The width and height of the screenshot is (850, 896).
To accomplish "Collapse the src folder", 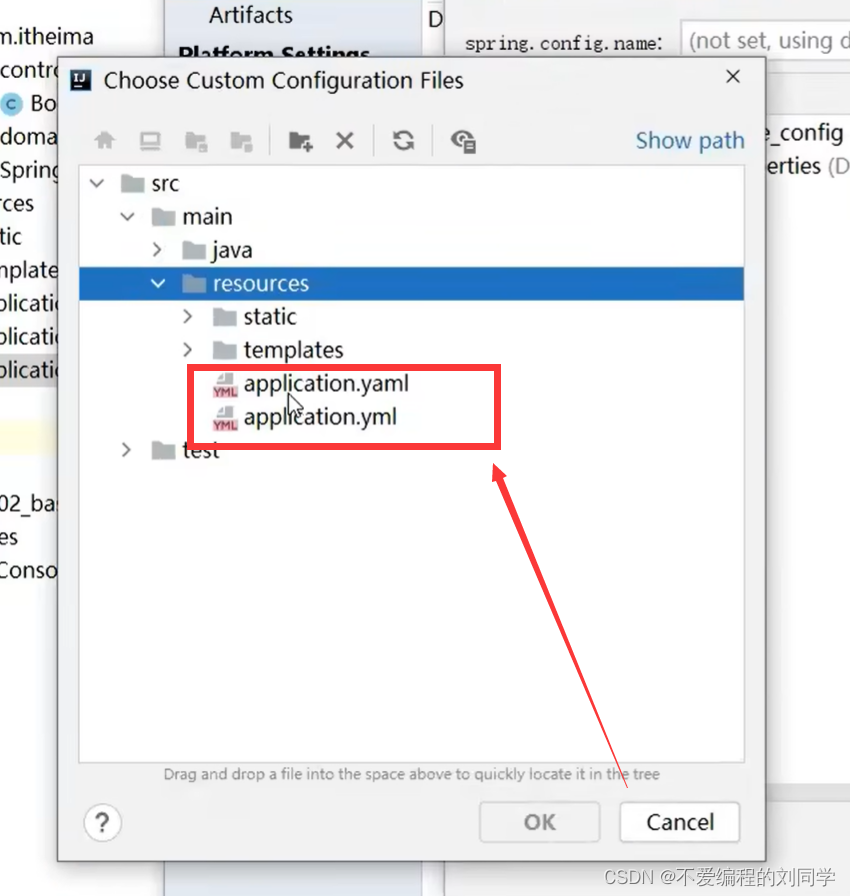I will pyautogui.click(x=96, y=183).
